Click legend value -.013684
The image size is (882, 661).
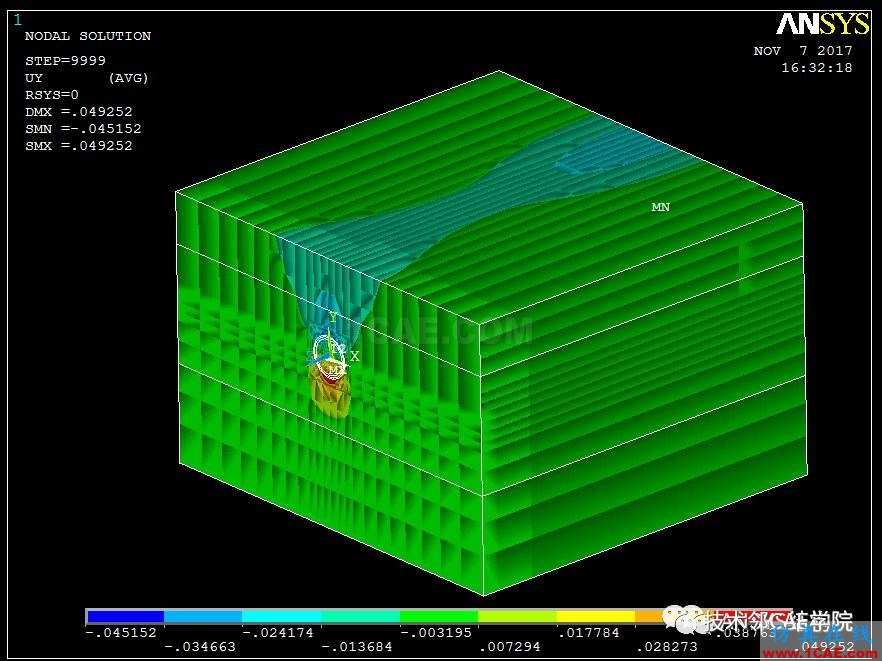[357, 647]
